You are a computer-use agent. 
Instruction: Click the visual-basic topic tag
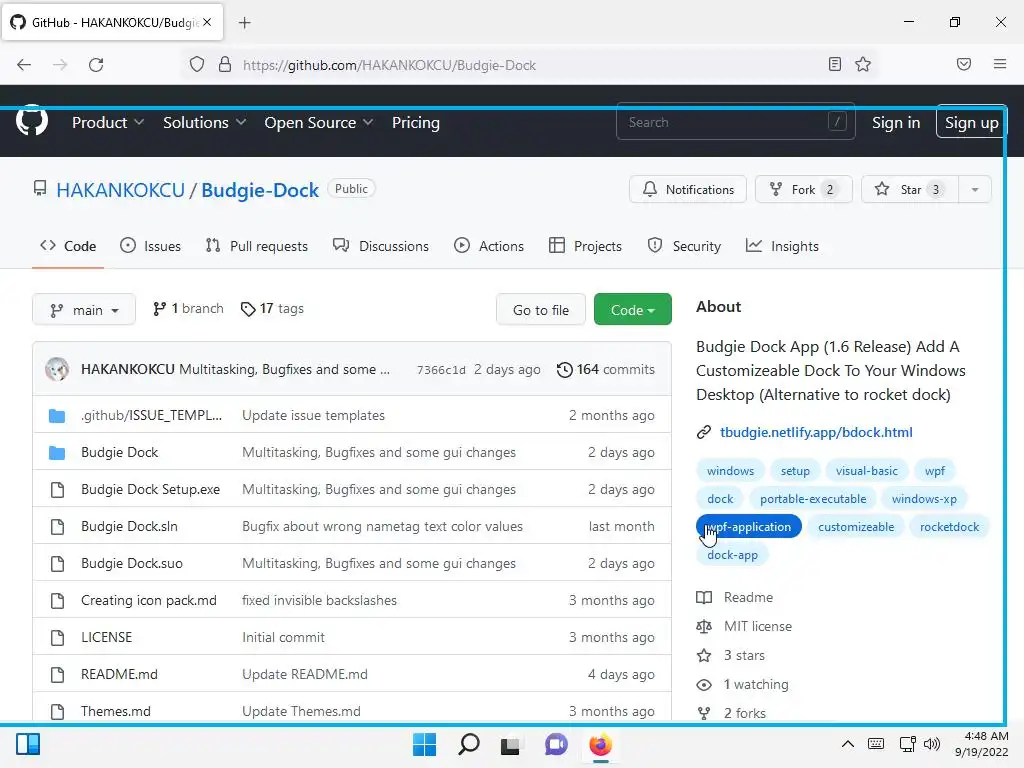coord(866,471)
